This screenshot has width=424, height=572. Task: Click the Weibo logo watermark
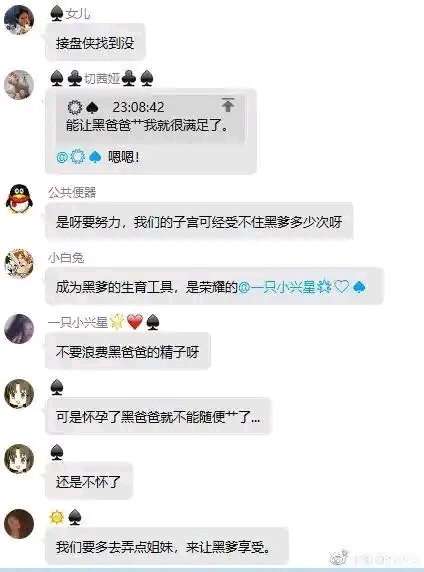click(339, 558)
